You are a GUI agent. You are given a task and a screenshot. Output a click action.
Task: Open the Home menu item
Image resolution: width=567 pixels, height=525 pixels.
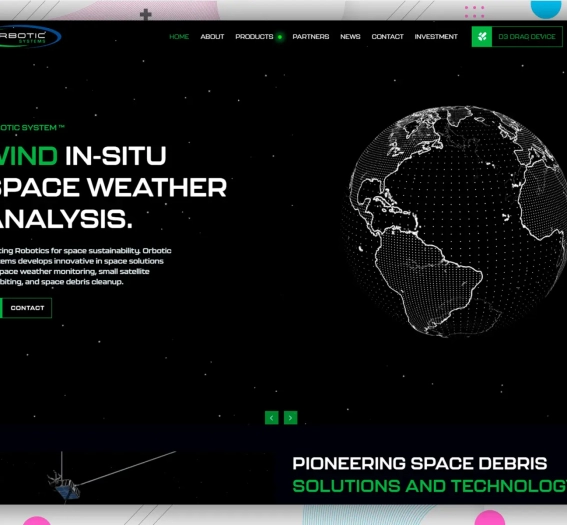click(x=179, y=37)
